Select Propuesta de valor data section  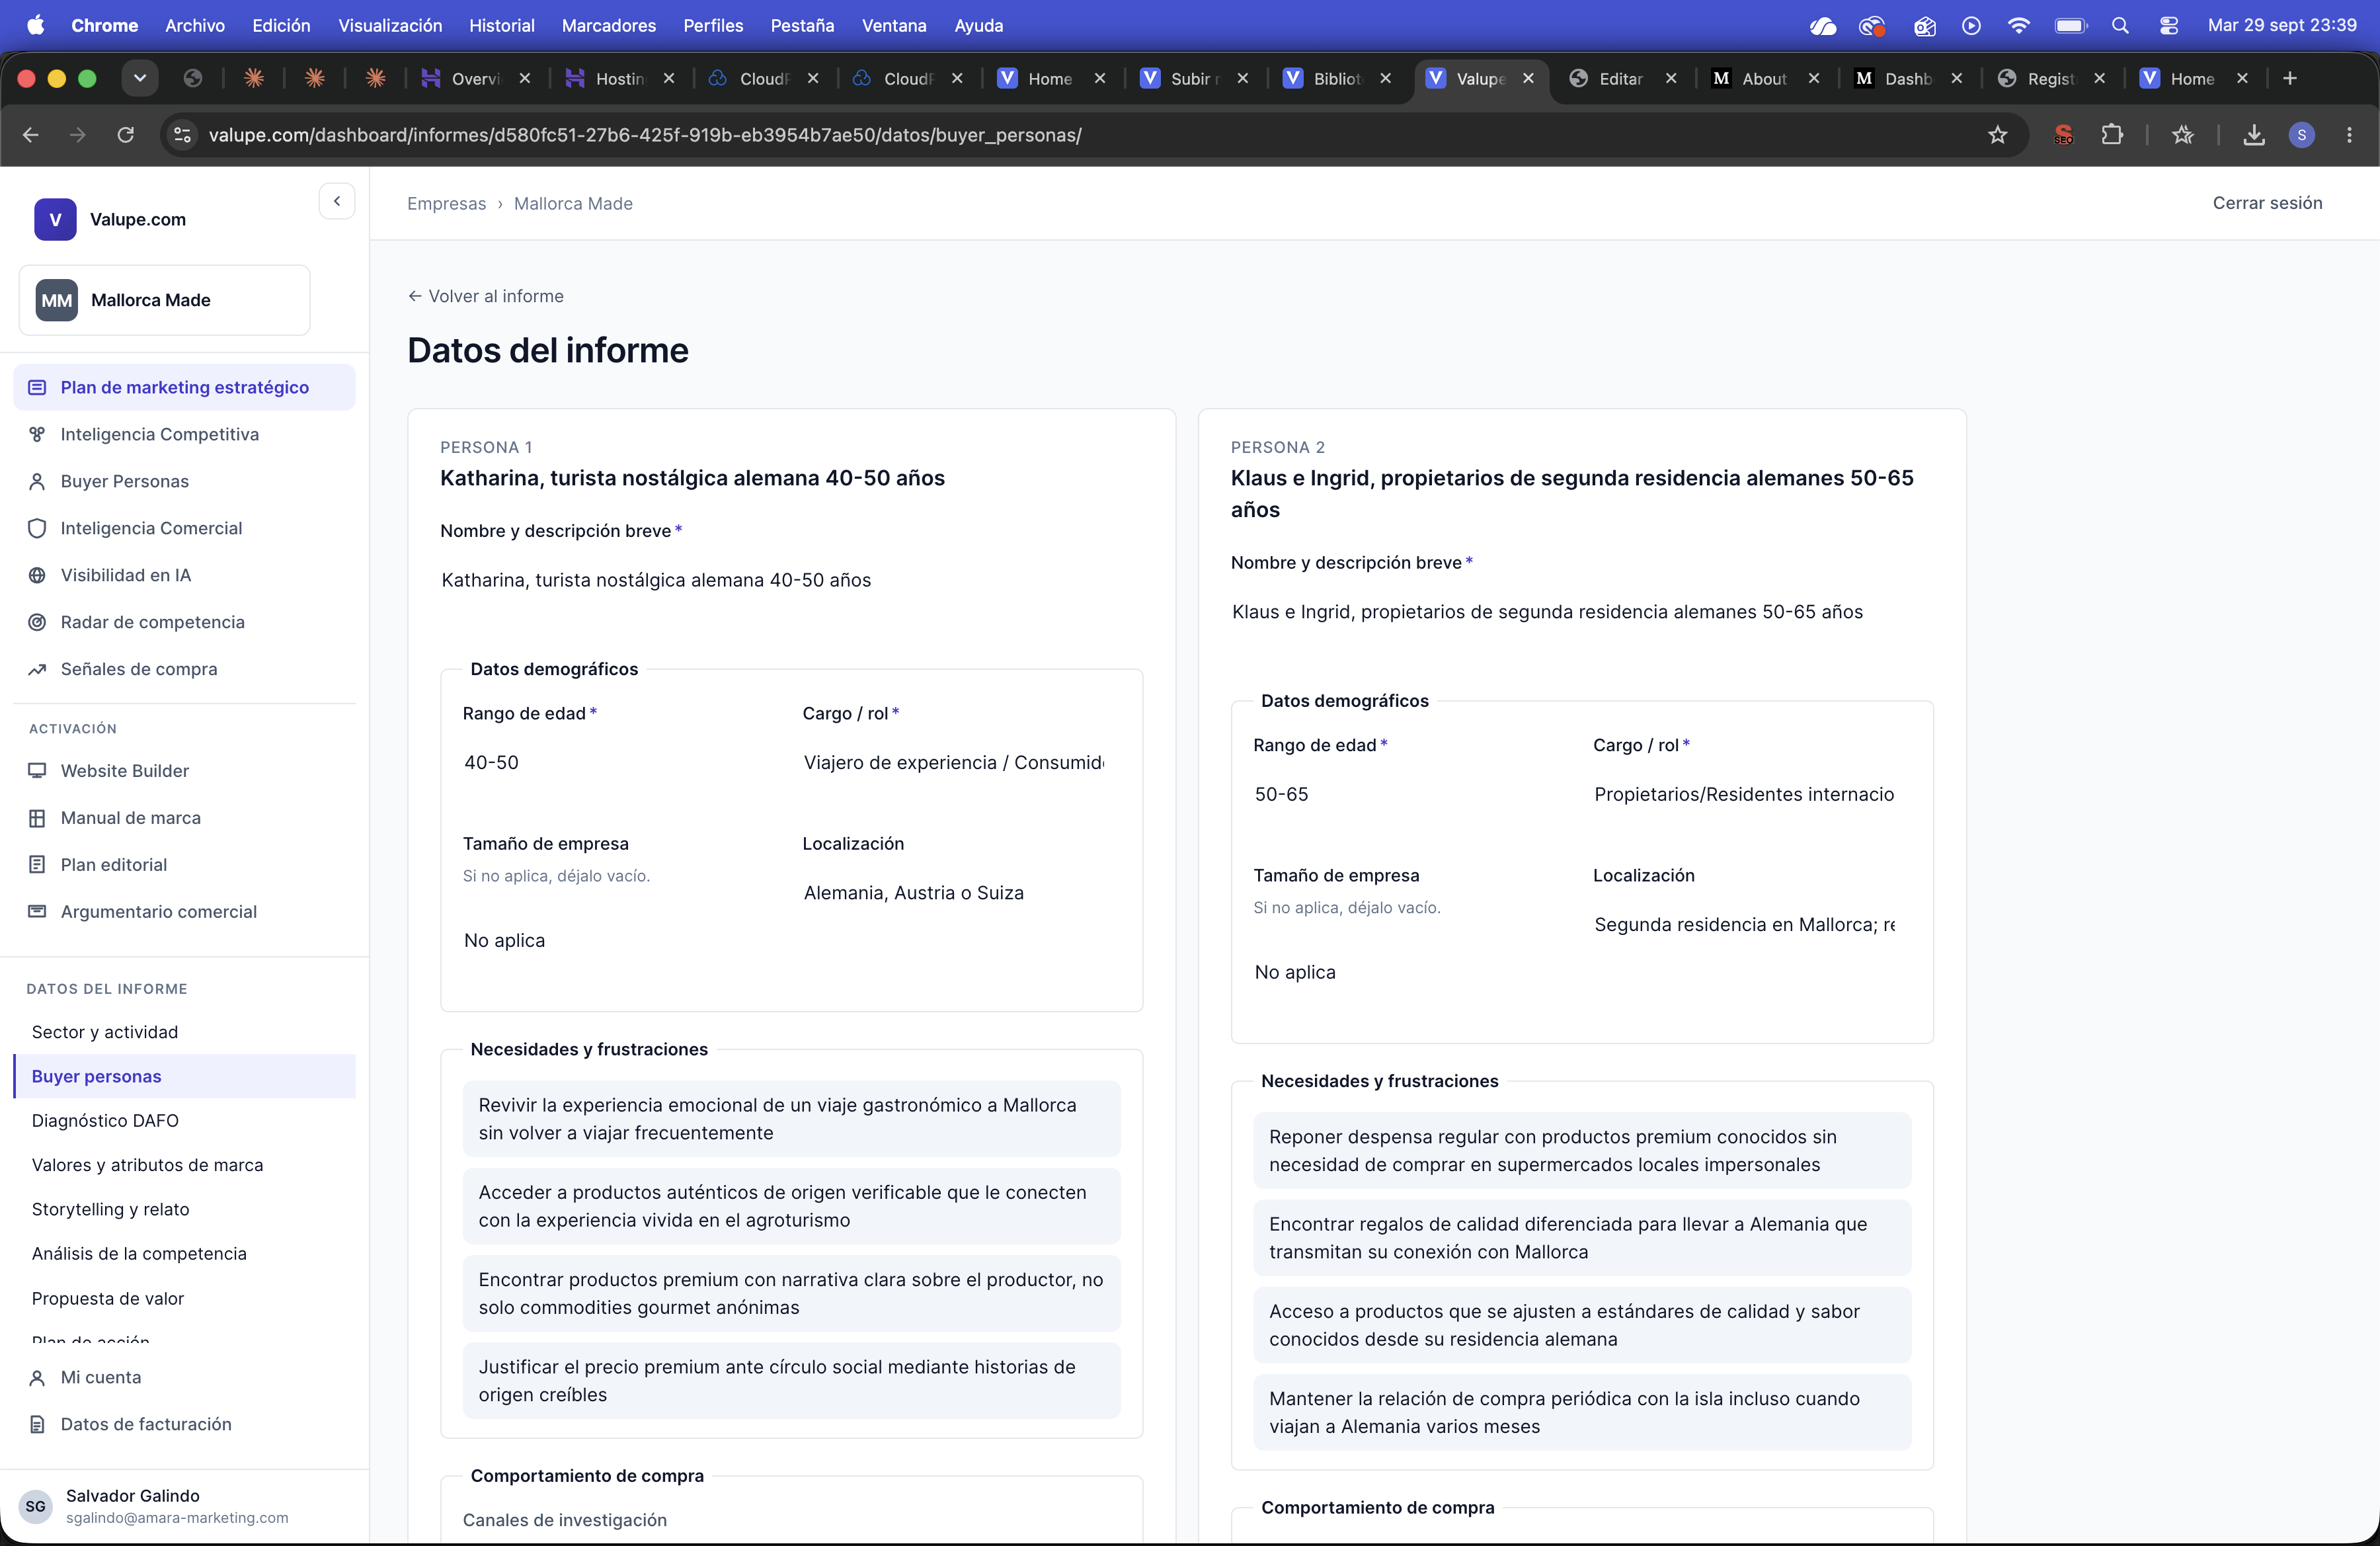185,1298
